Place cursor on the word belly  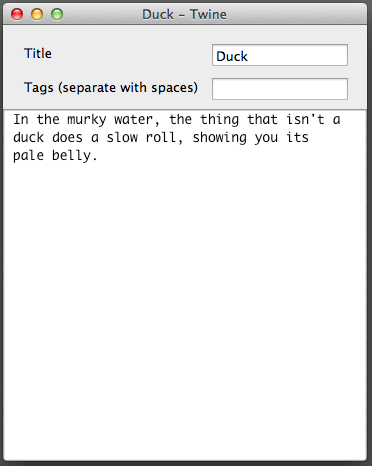(x=71, y=156)
